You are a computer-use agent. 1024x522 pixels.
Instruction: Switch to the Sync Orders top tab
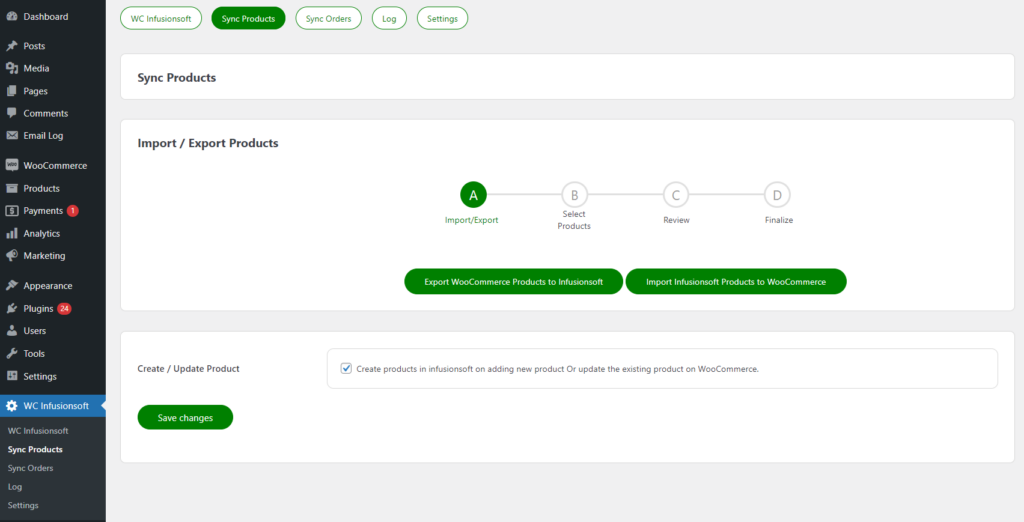pyautogui.click(x=328, y=18)
